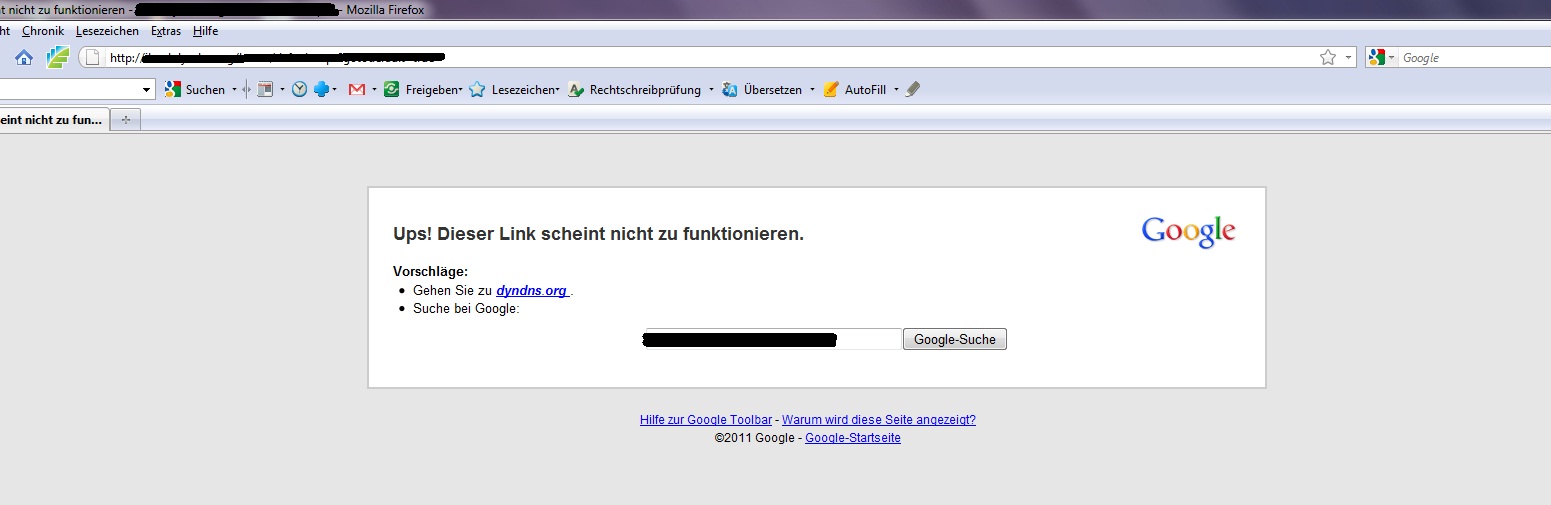The image size is (1551, 505).
Task: Click the Übersetzen translate button
Action: [762, 90]
